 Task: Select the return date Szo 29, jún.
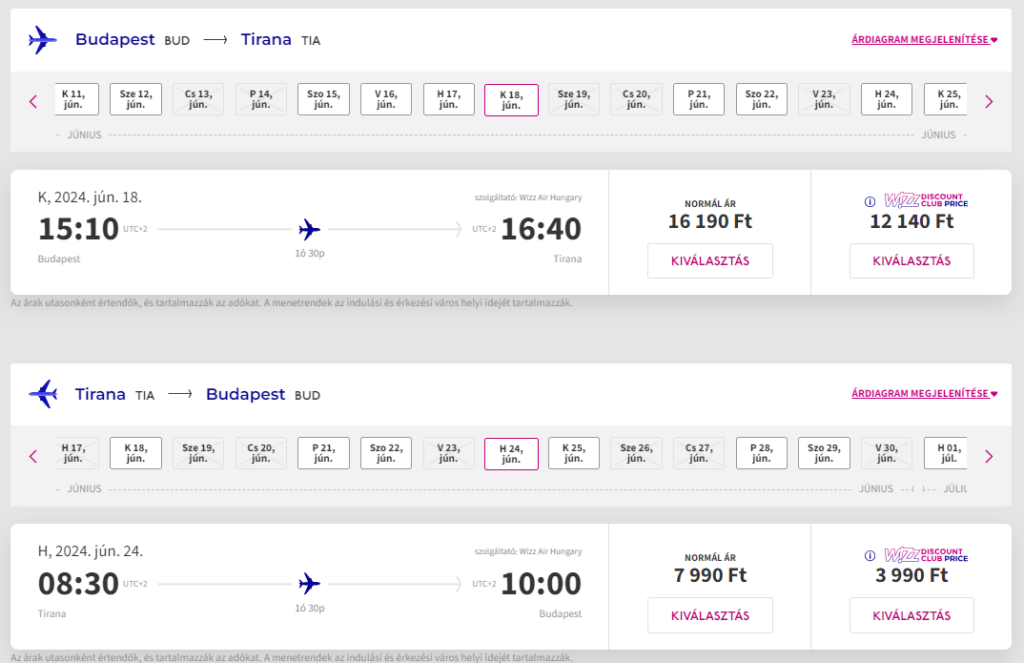(x=824, y=453)
